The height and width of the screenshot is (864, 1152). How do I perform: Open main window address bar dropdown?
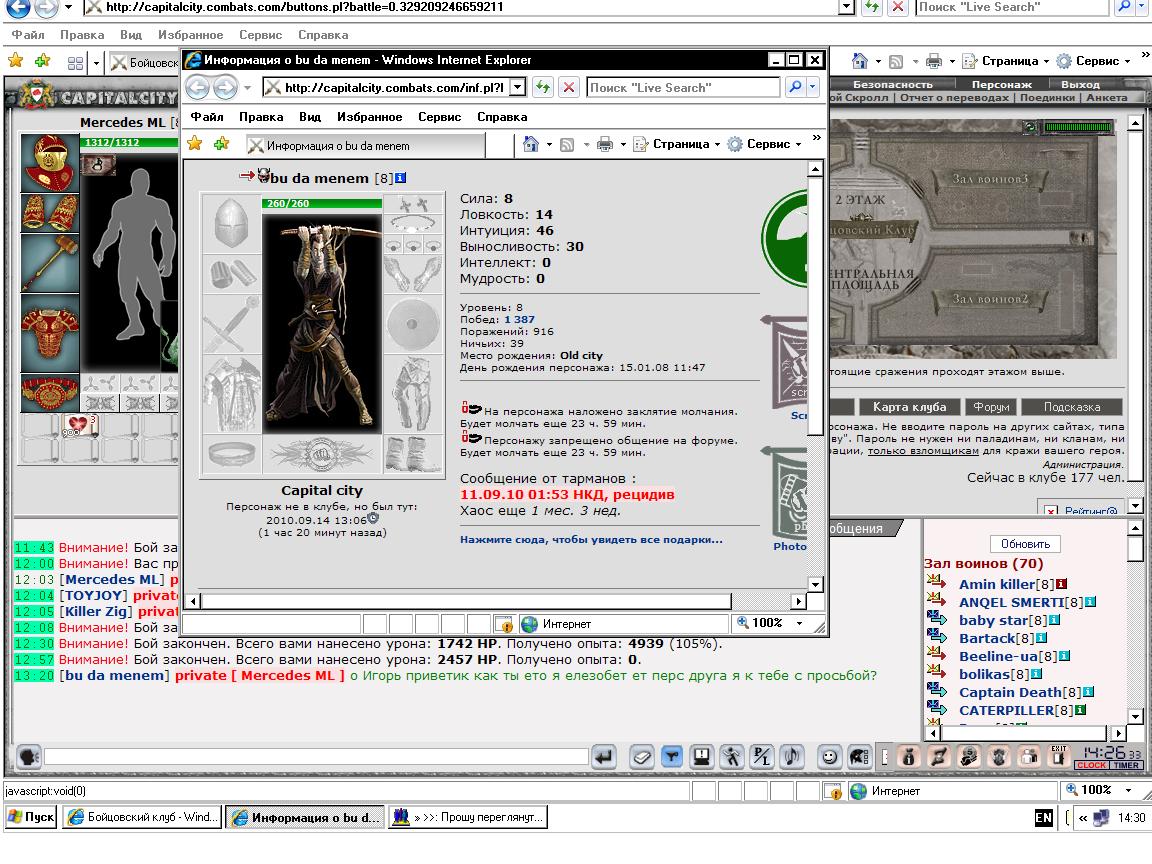[847, 7]
